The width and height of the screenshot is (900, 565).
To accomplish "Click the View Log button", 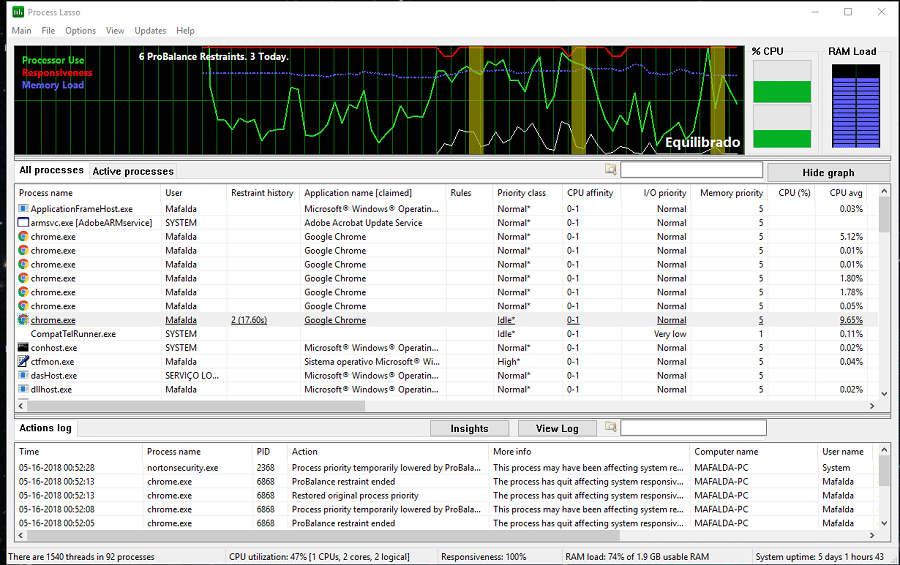I will coord(557,429).
